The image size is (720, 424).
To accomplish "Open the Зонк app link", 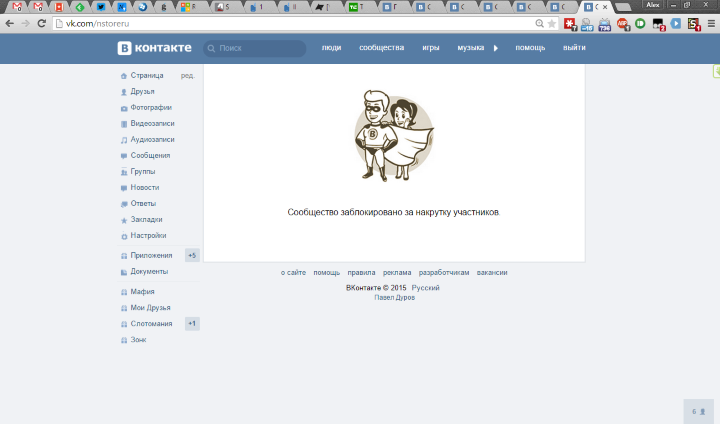I will [138, 340].
